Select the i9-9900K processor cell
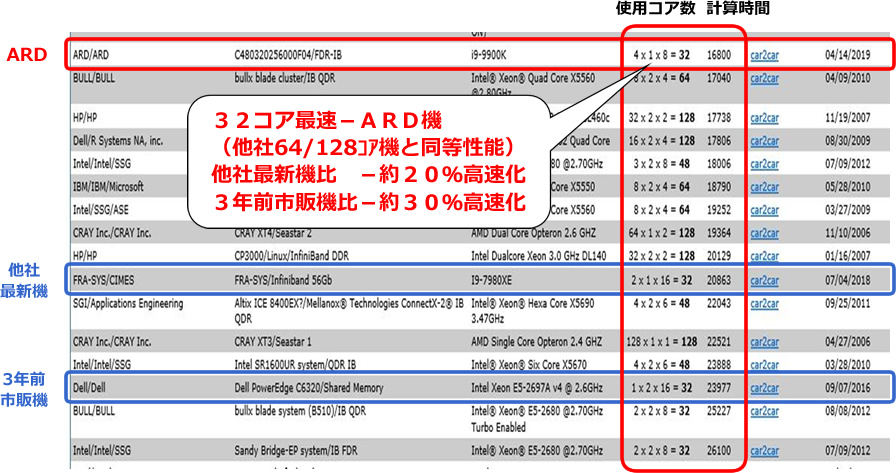 point(494,55)
